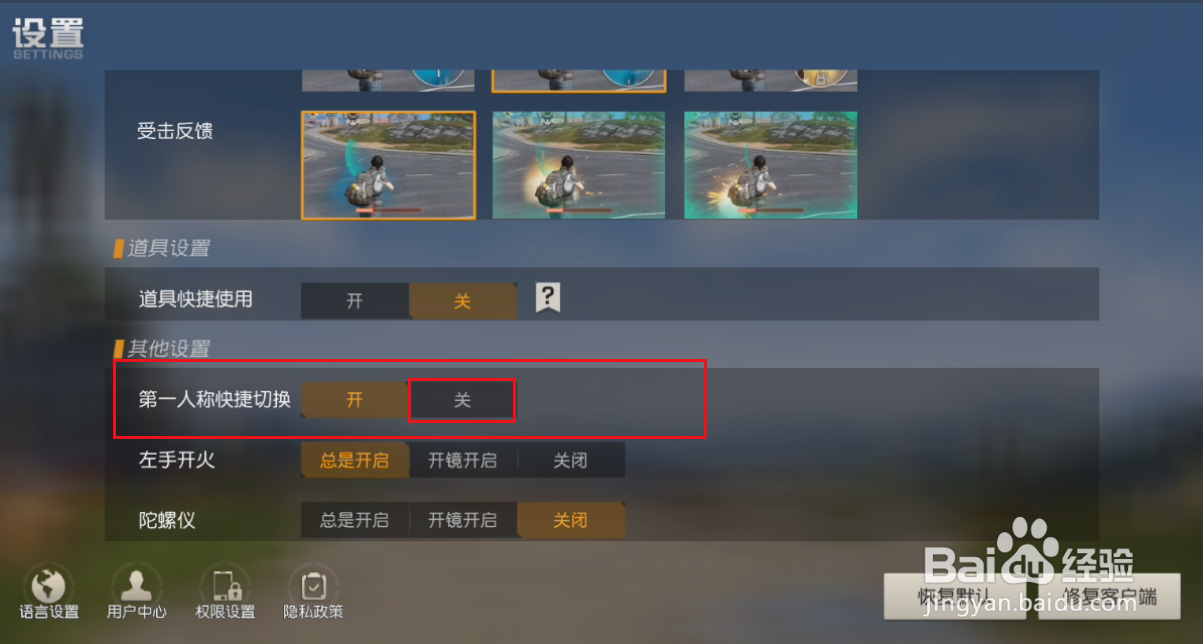This screenshot has width=1203, height=644.
Task: Click the 恢复默认 button
Action: 956,597
